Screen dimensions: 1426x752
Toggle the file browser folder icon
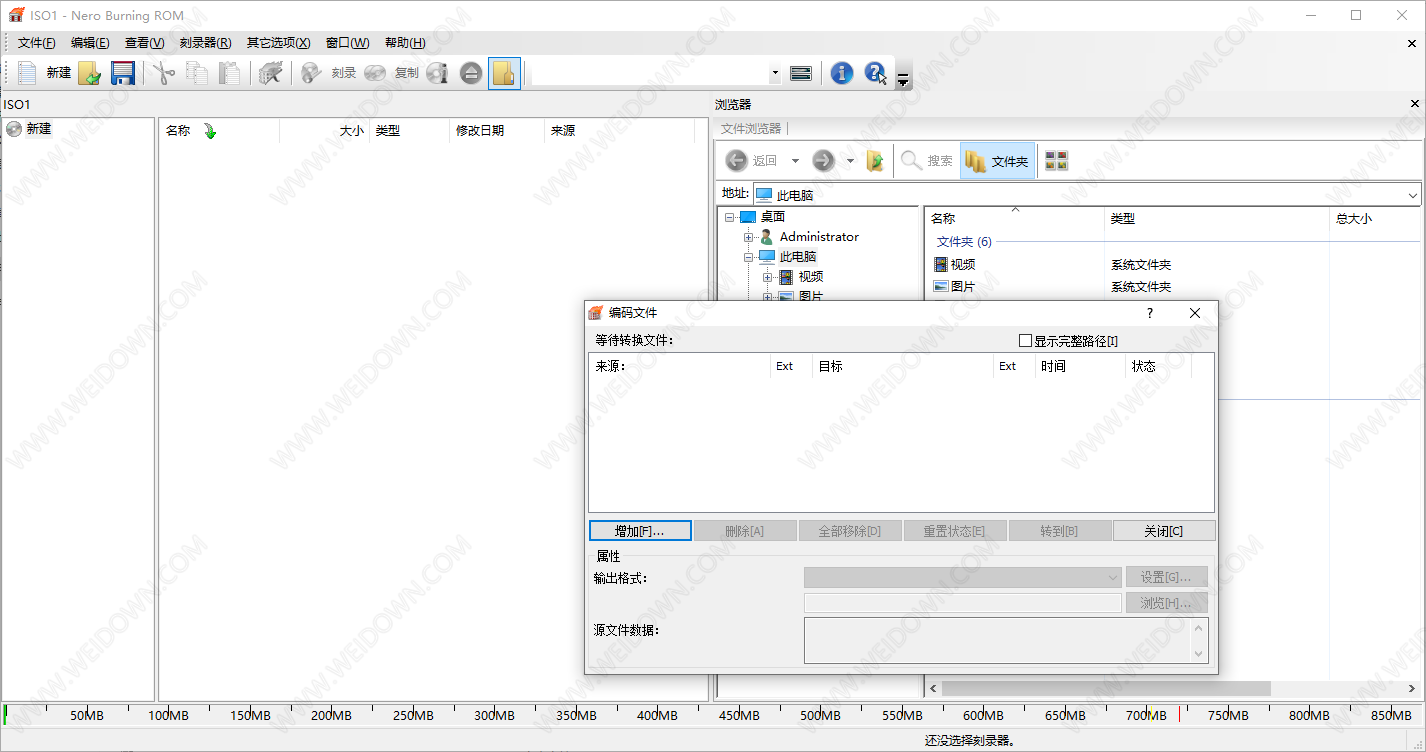[x=504, y=72]
